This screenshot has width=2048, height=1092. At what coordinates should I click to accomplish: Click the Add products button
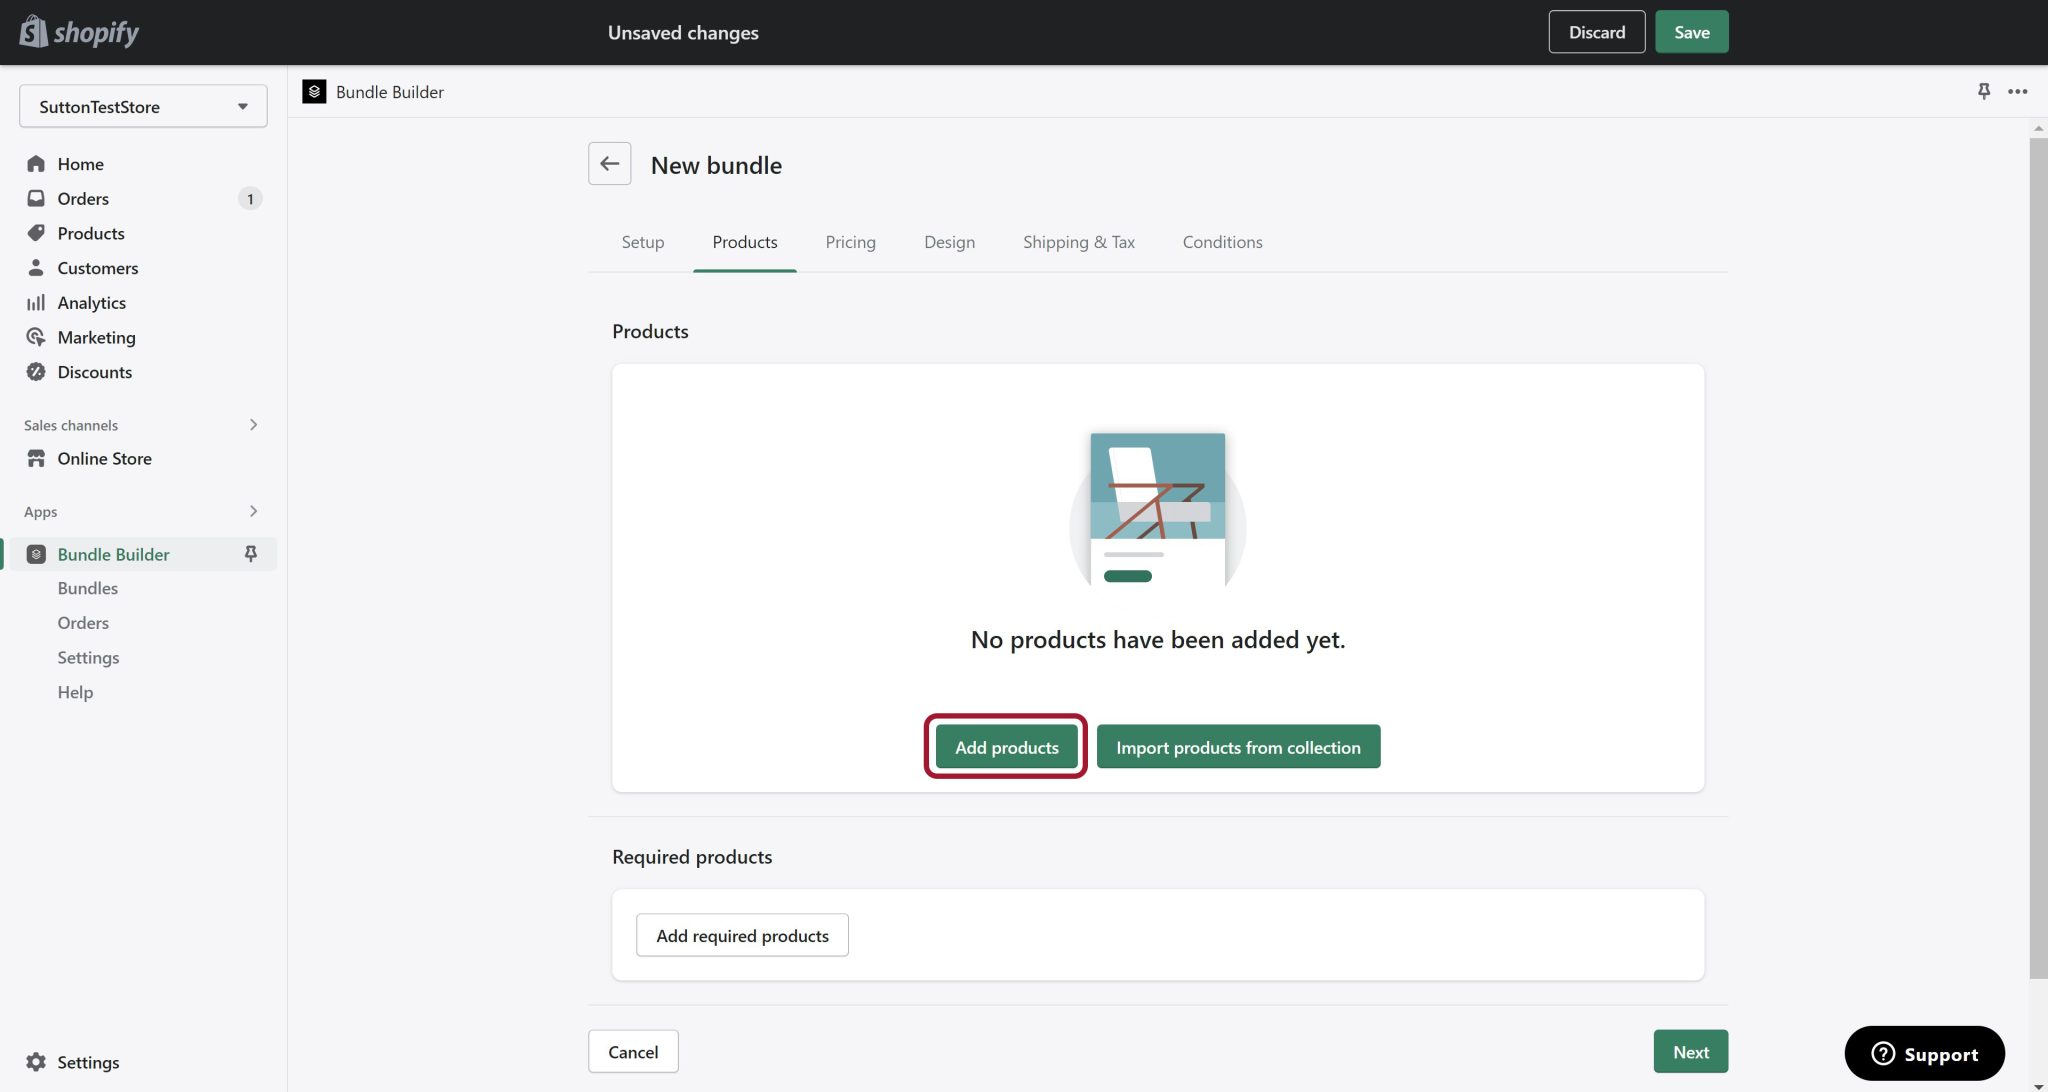1006,746
